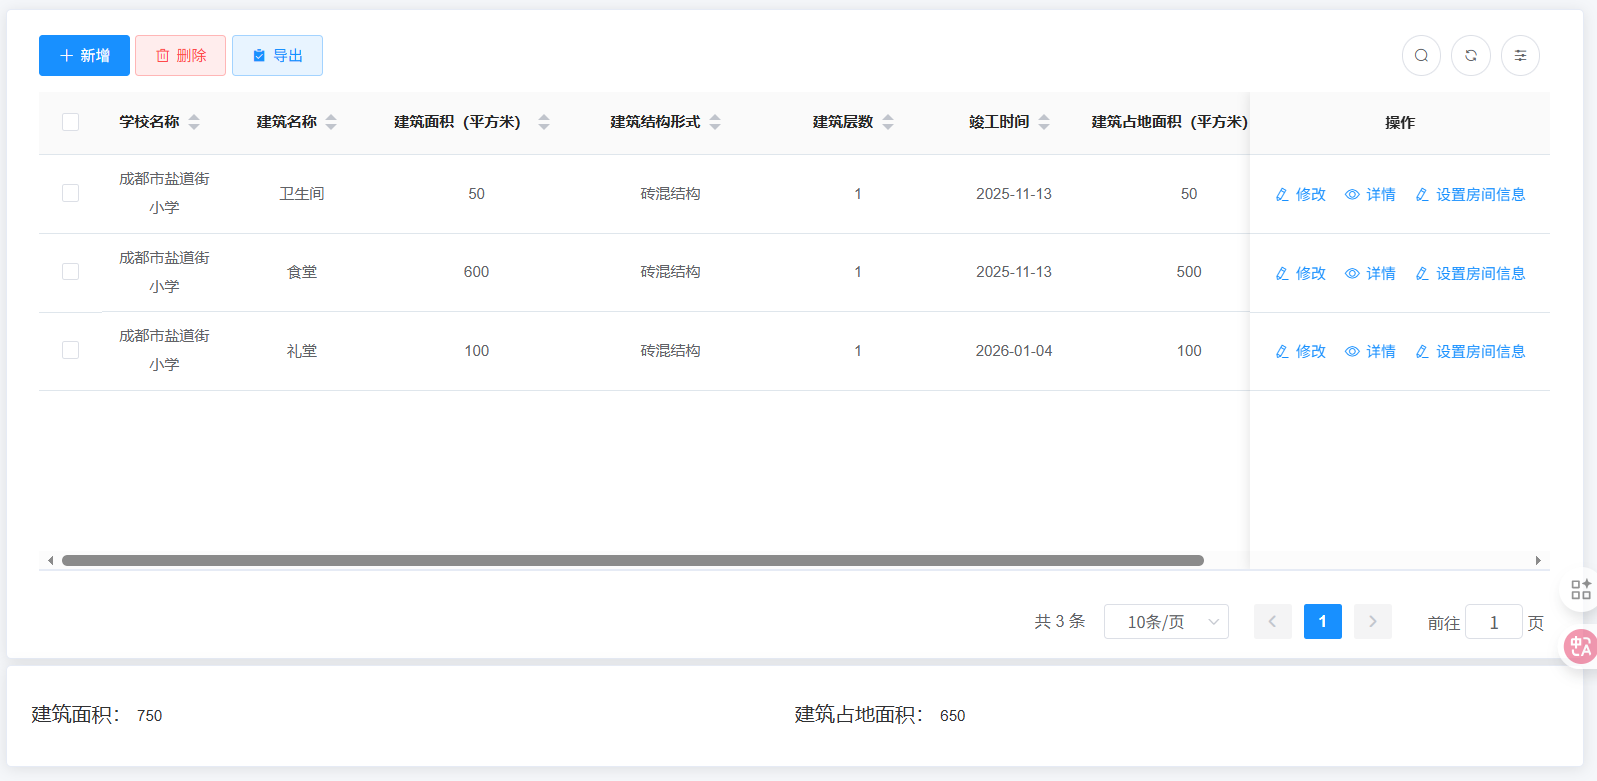Check the 卫生间 row checkbox
1597x781 pixels.
(70, 193)
